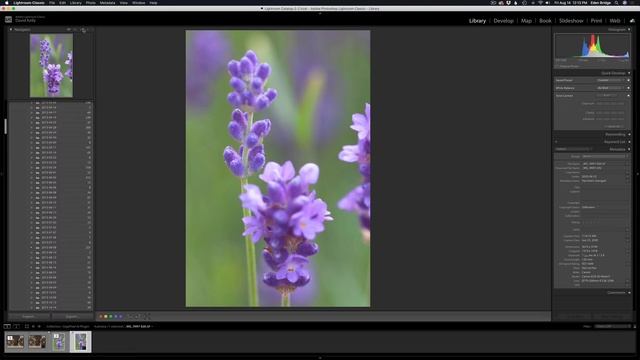640x360 pixels.
Task: Apply yellow color label in toolbar
Action: [106, 316]
